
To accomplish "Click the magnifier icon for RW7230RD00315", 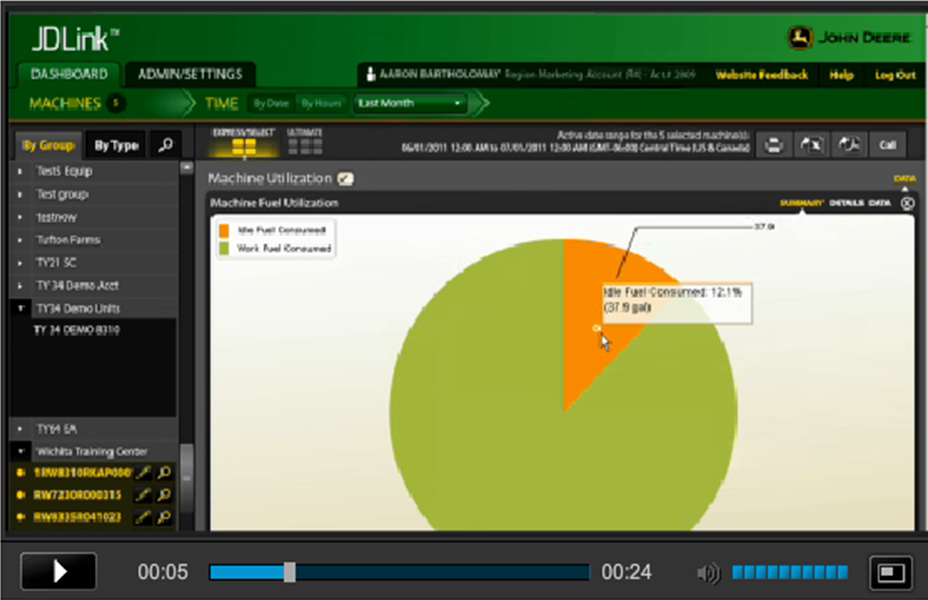I will click(x=165, y=495).
